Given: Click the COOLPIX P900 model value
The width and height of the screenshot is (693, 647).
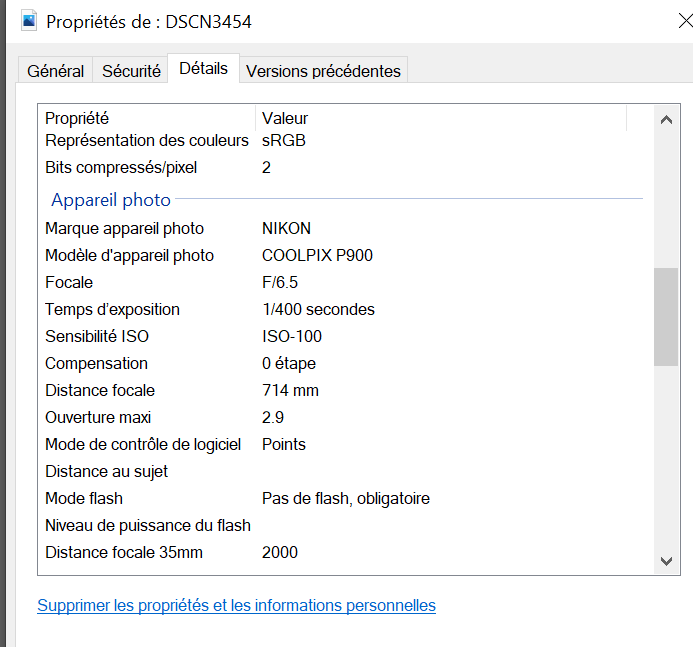Looking at the screenshot, I should click(x=317, y=256).
